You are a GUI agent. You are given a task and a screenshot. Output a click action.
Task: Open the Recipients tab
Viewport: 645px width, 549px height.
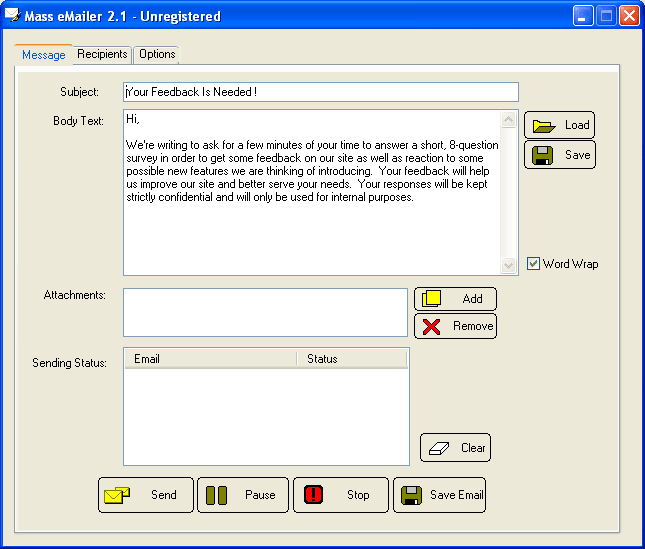102,54
